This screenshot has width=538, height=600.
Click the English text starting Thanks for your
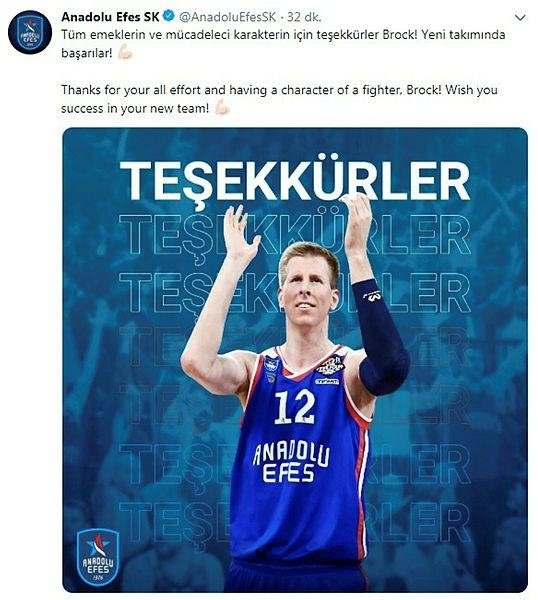coord(279,99)
